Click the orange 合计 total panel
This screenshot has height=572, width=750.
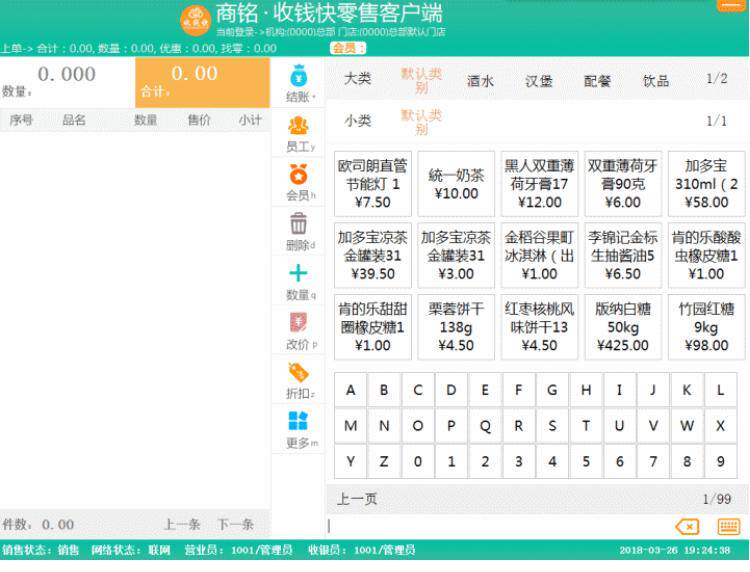(203, 82)
